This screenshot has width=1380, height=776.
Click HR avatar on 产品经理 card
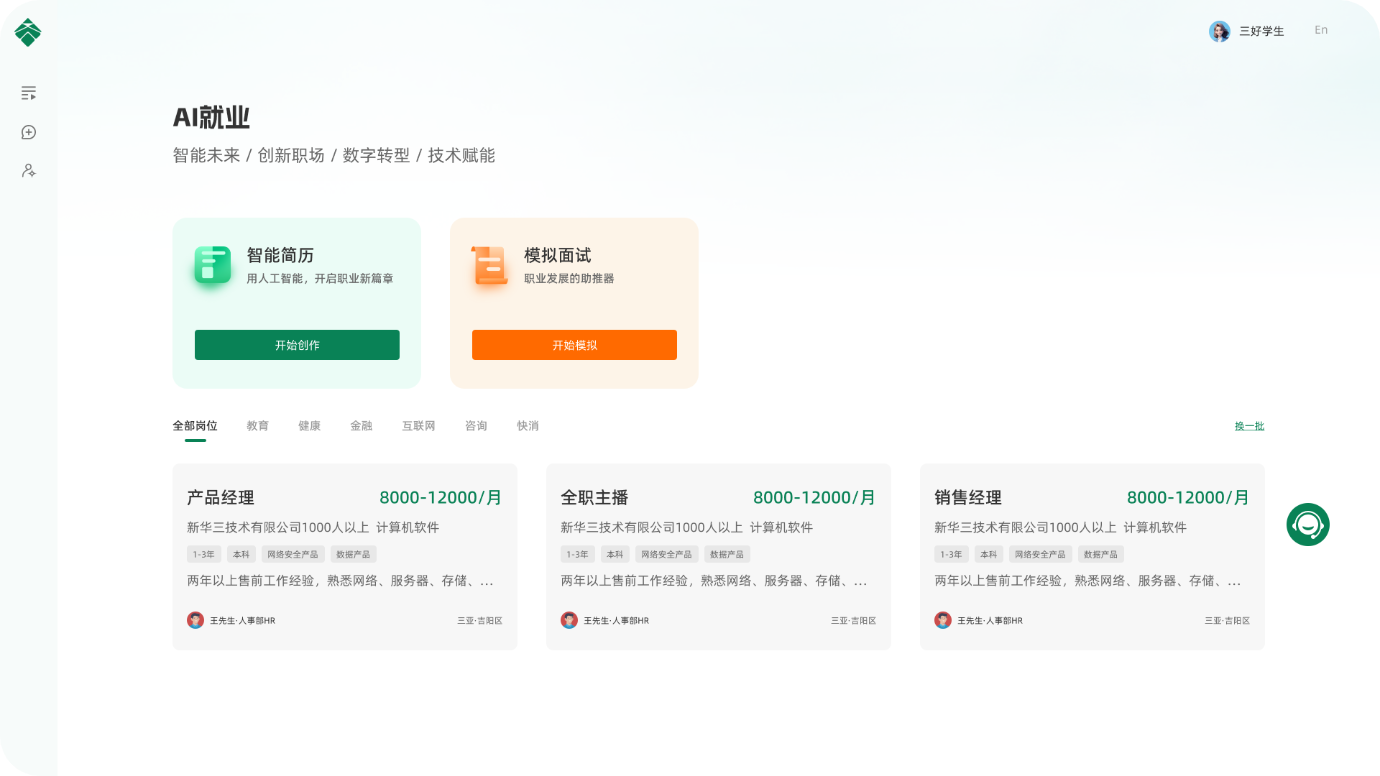pos(196,620)
